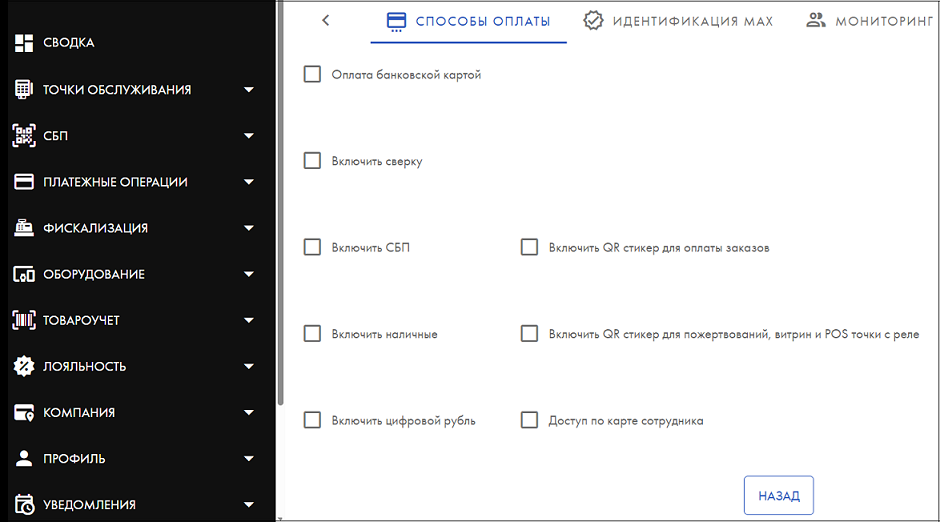
Task: Enable Оплата банковской картой checkbox
Action: [x=312, y=74]
